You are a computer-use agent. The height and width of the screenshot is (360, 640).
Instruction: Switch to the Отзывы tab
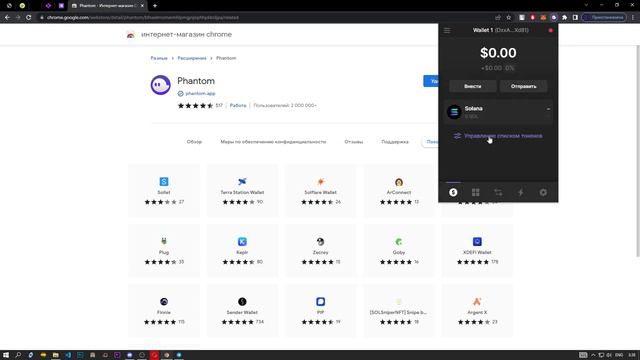353,142
